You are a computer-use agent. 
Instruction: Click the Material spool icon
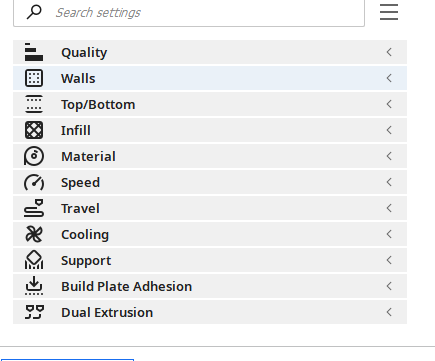pyautogui.click(x=34, y=156)
